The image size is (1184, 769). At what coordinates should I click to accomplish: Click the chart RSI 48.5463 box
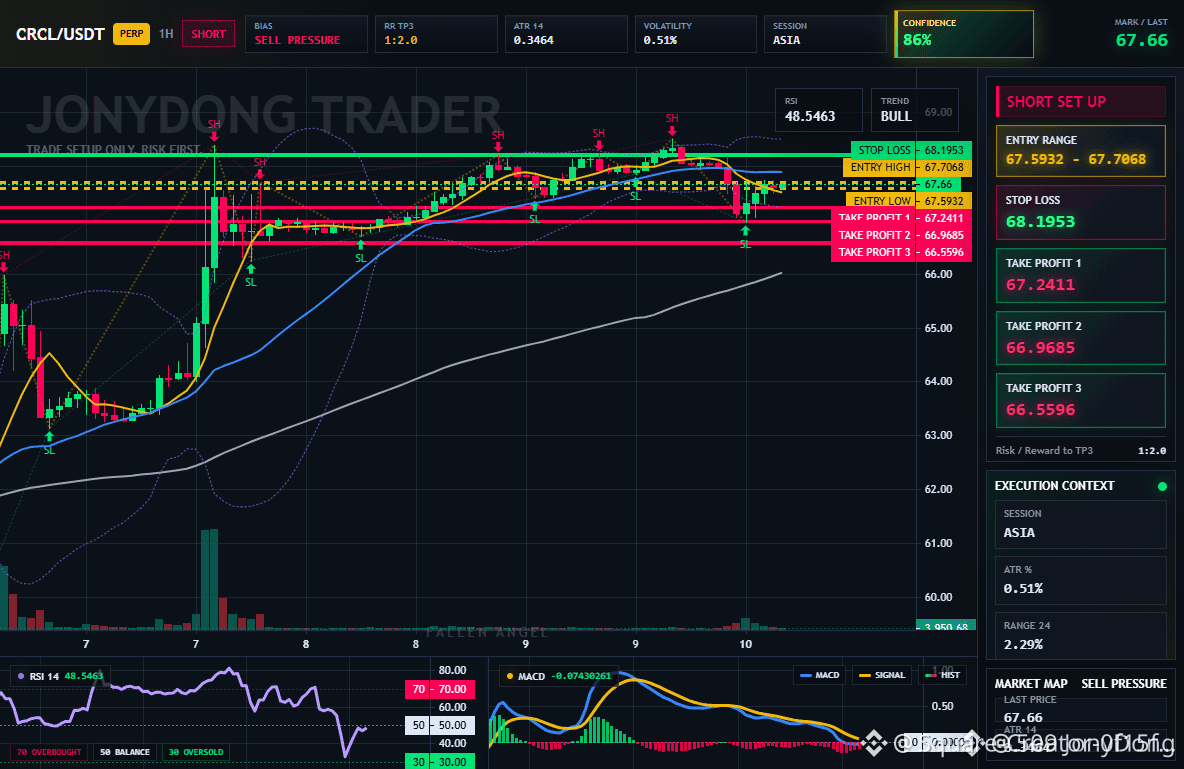pos(819,110)
